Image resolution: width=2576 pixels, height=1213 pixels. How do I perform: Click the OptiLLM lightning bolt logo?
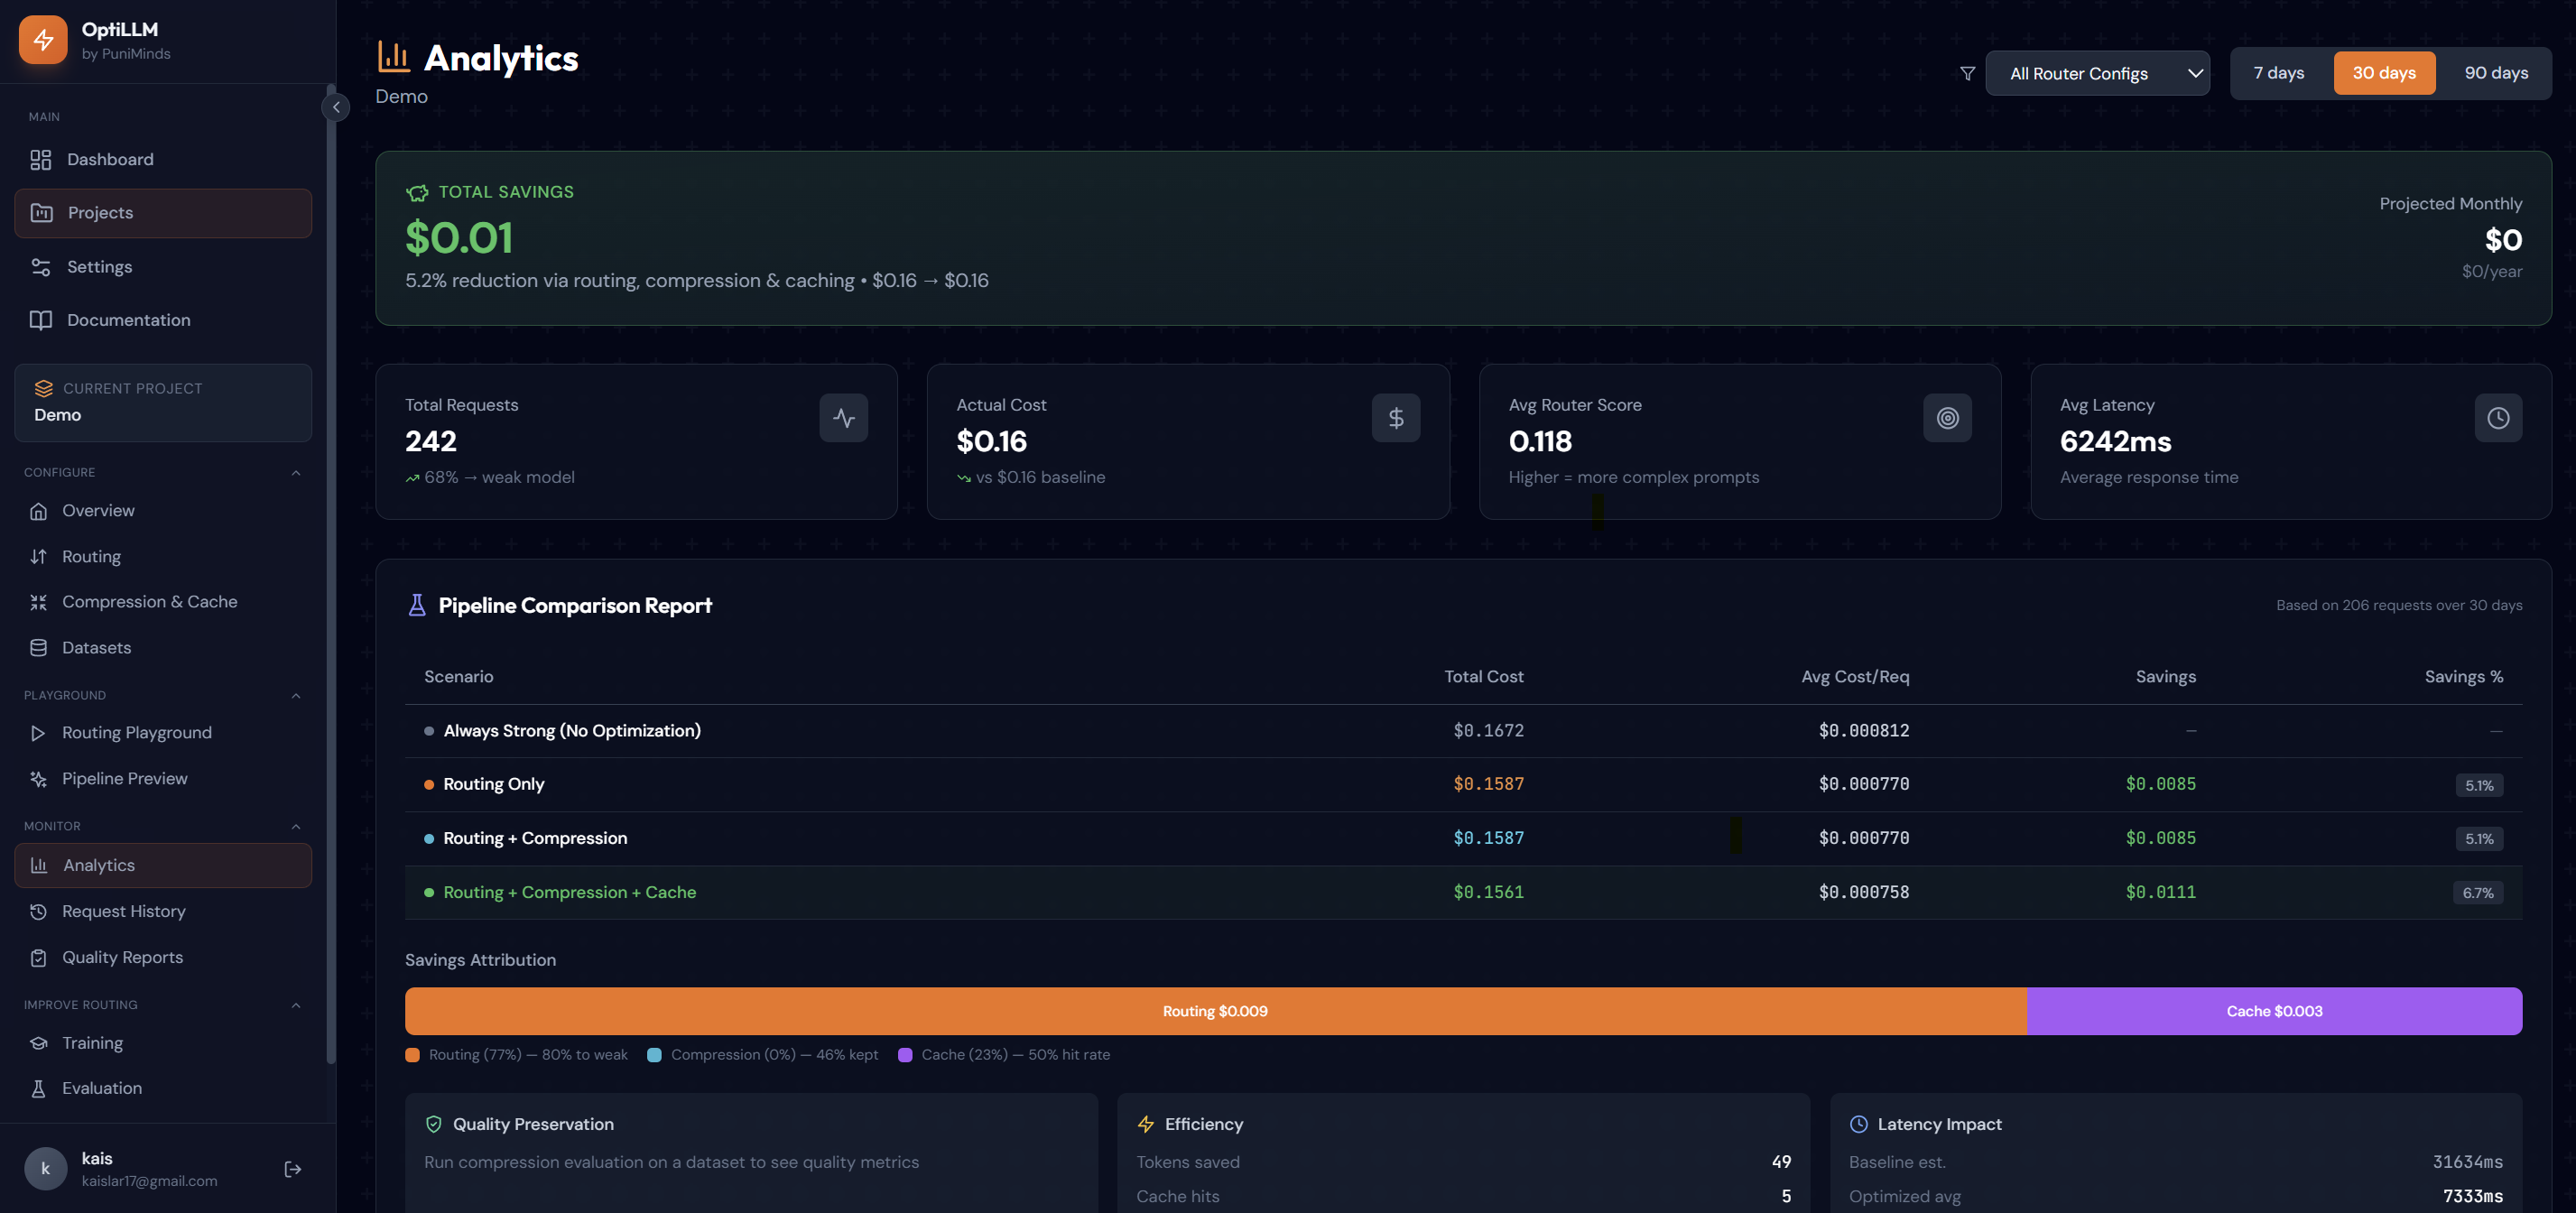tap(43, 40)
